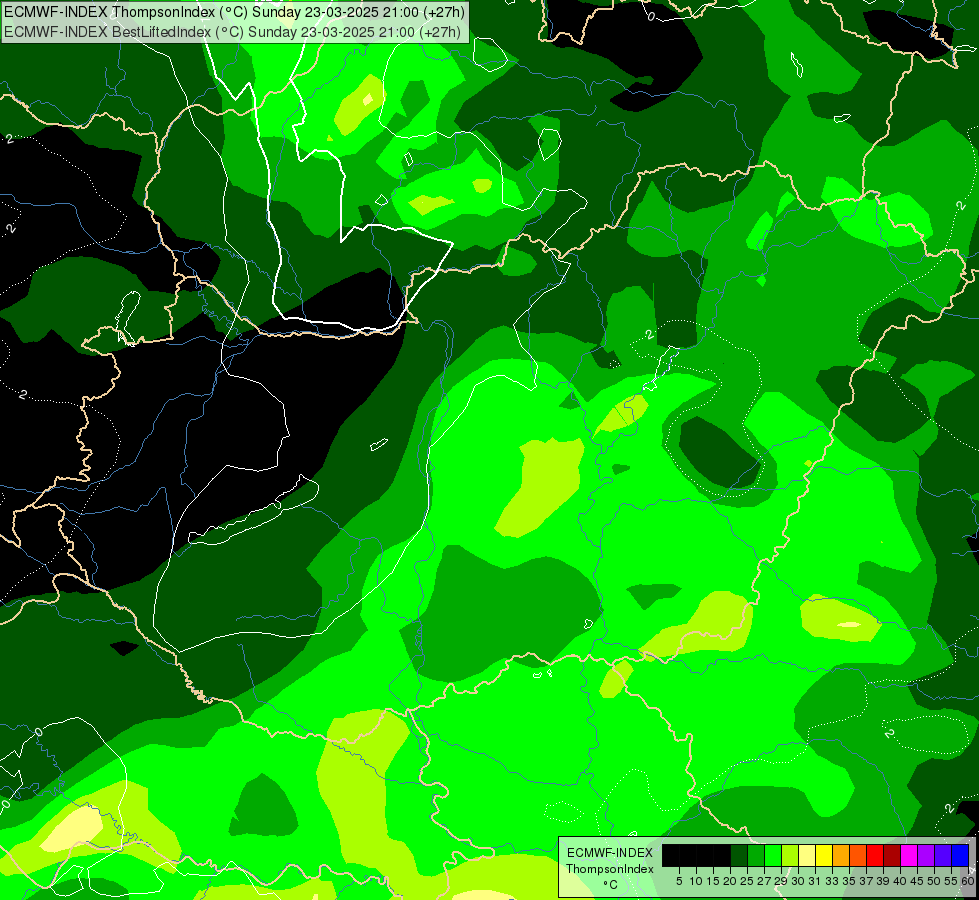Click the legend tick label 45
The width and height of the screenshot is (979, 900).
coord(917,881)
